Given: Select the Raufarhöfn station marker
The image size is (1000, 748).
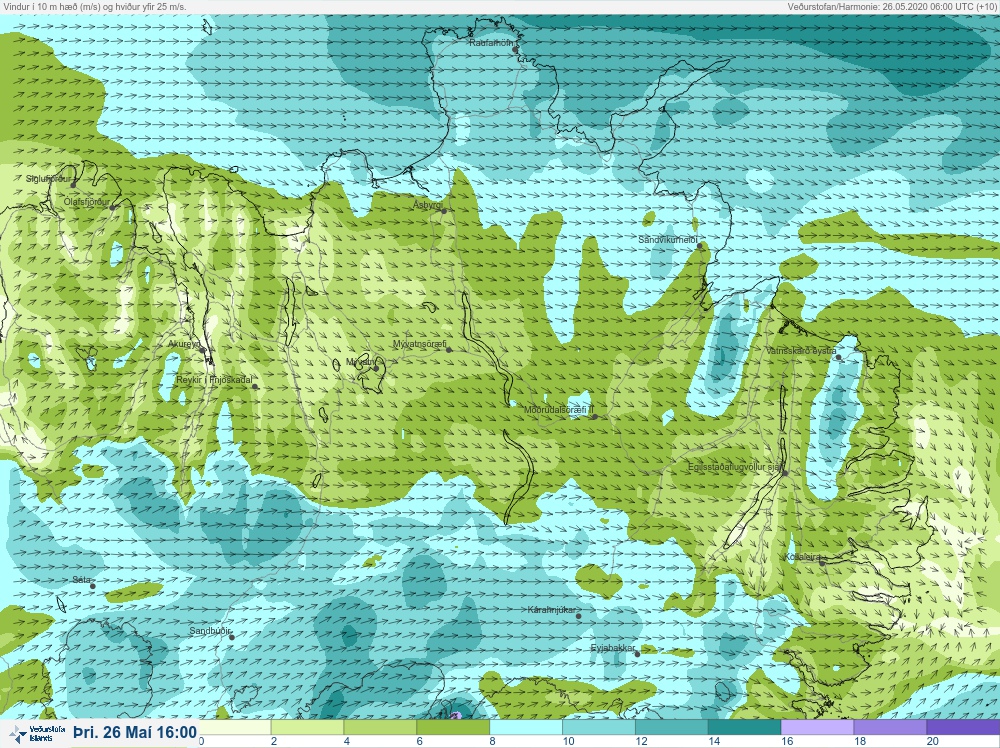Looking at the screenshot, I should click(x=516, y=50).
